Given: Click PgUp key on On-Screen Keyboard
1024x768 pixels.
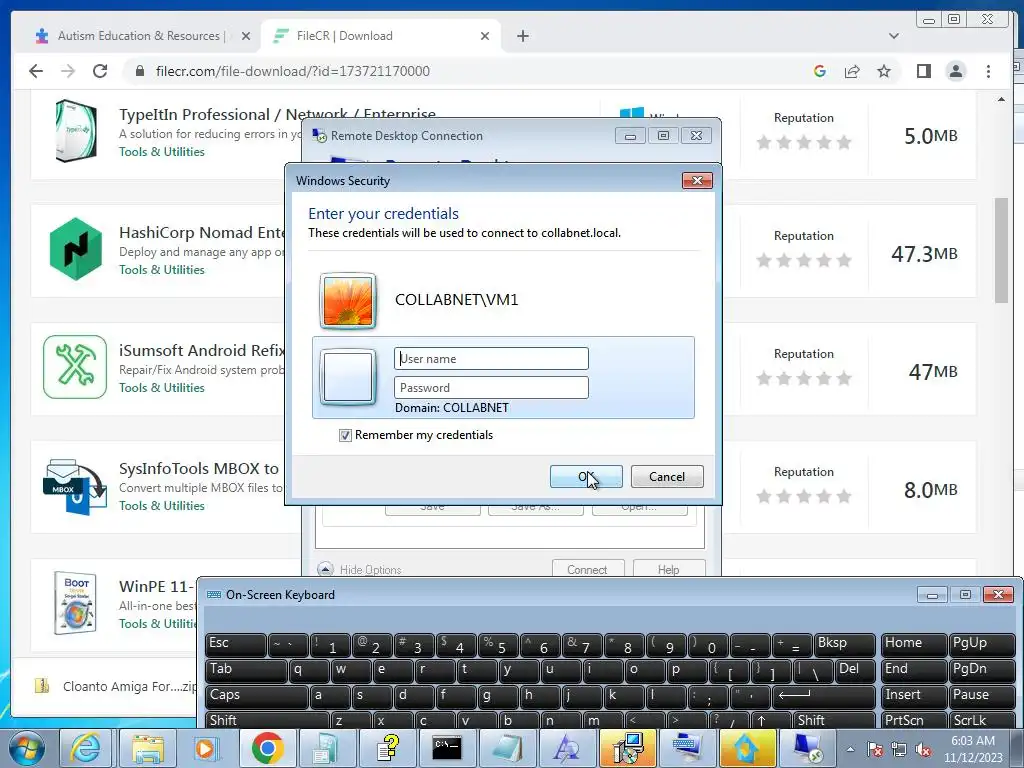Looking at the screenshot, I should pos(981,645).
